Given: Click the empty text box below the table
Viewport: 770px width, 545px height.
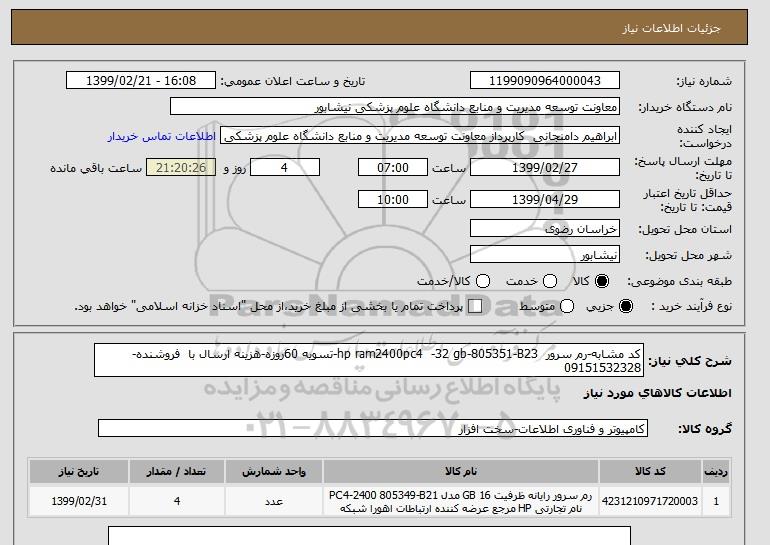Looking at the screenshot, I should point(369,536).
